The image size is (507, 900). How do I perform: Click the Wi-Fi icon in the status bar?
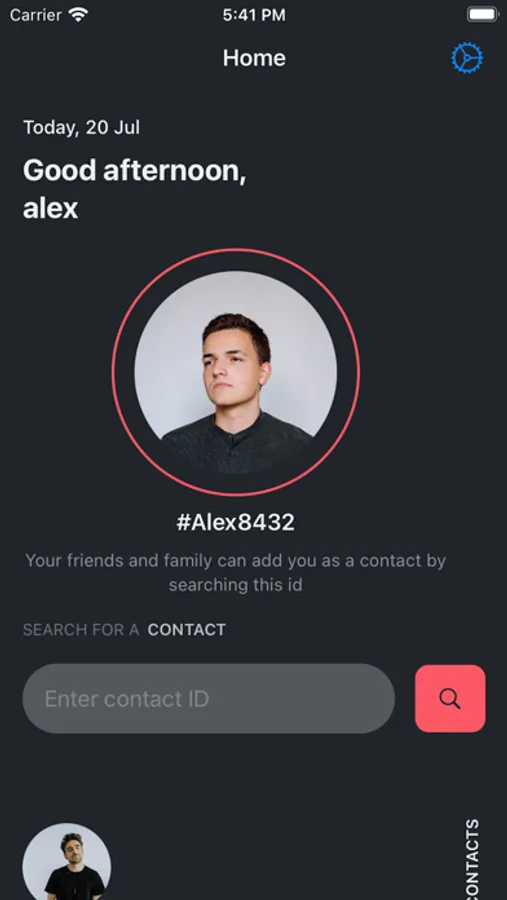pyautogui.click(x=78, y=15)
